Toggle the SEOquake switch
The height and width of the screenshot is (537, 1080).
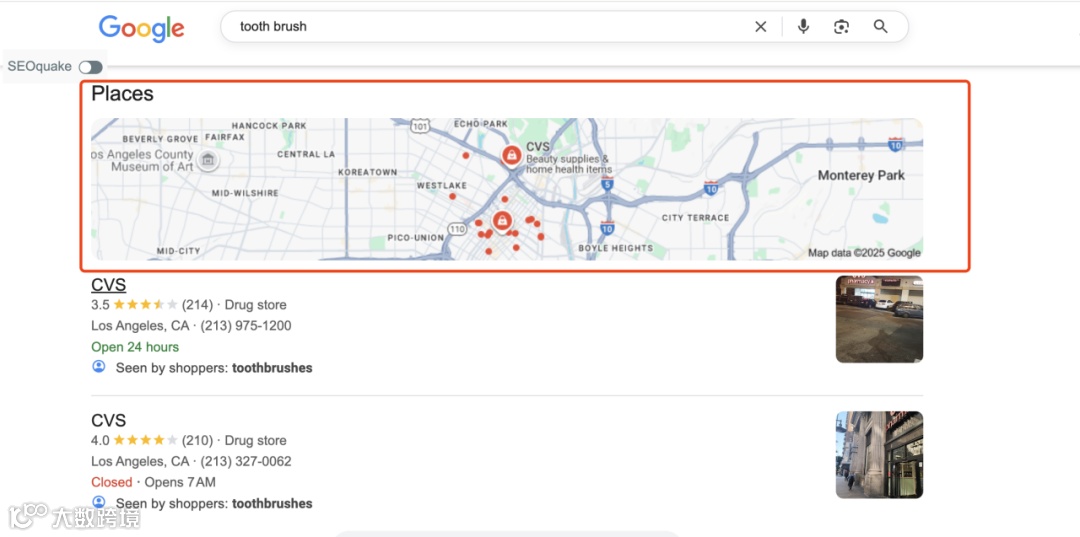(x=90, y=67)
